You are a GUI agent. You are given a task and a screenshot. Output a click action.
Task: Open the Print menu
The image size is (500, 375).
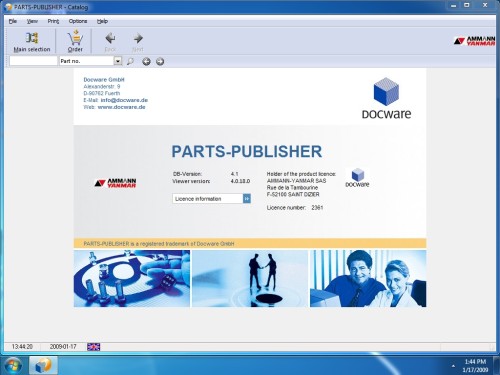click(x=53, y=21)
